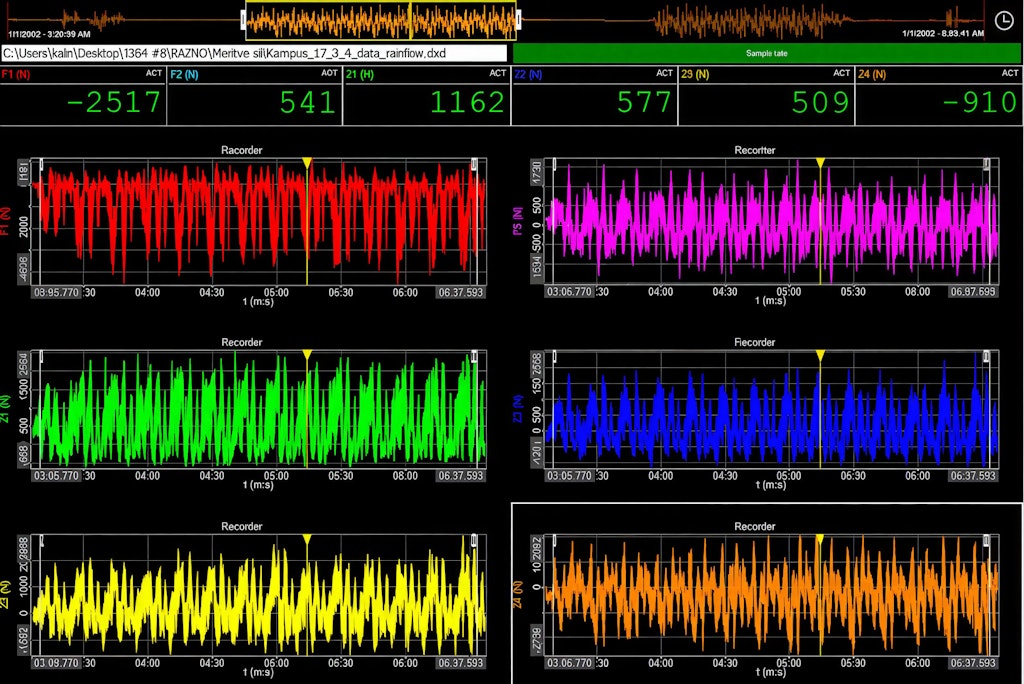Click start time 03:06.770 under orange recorder

pos(569,662)
